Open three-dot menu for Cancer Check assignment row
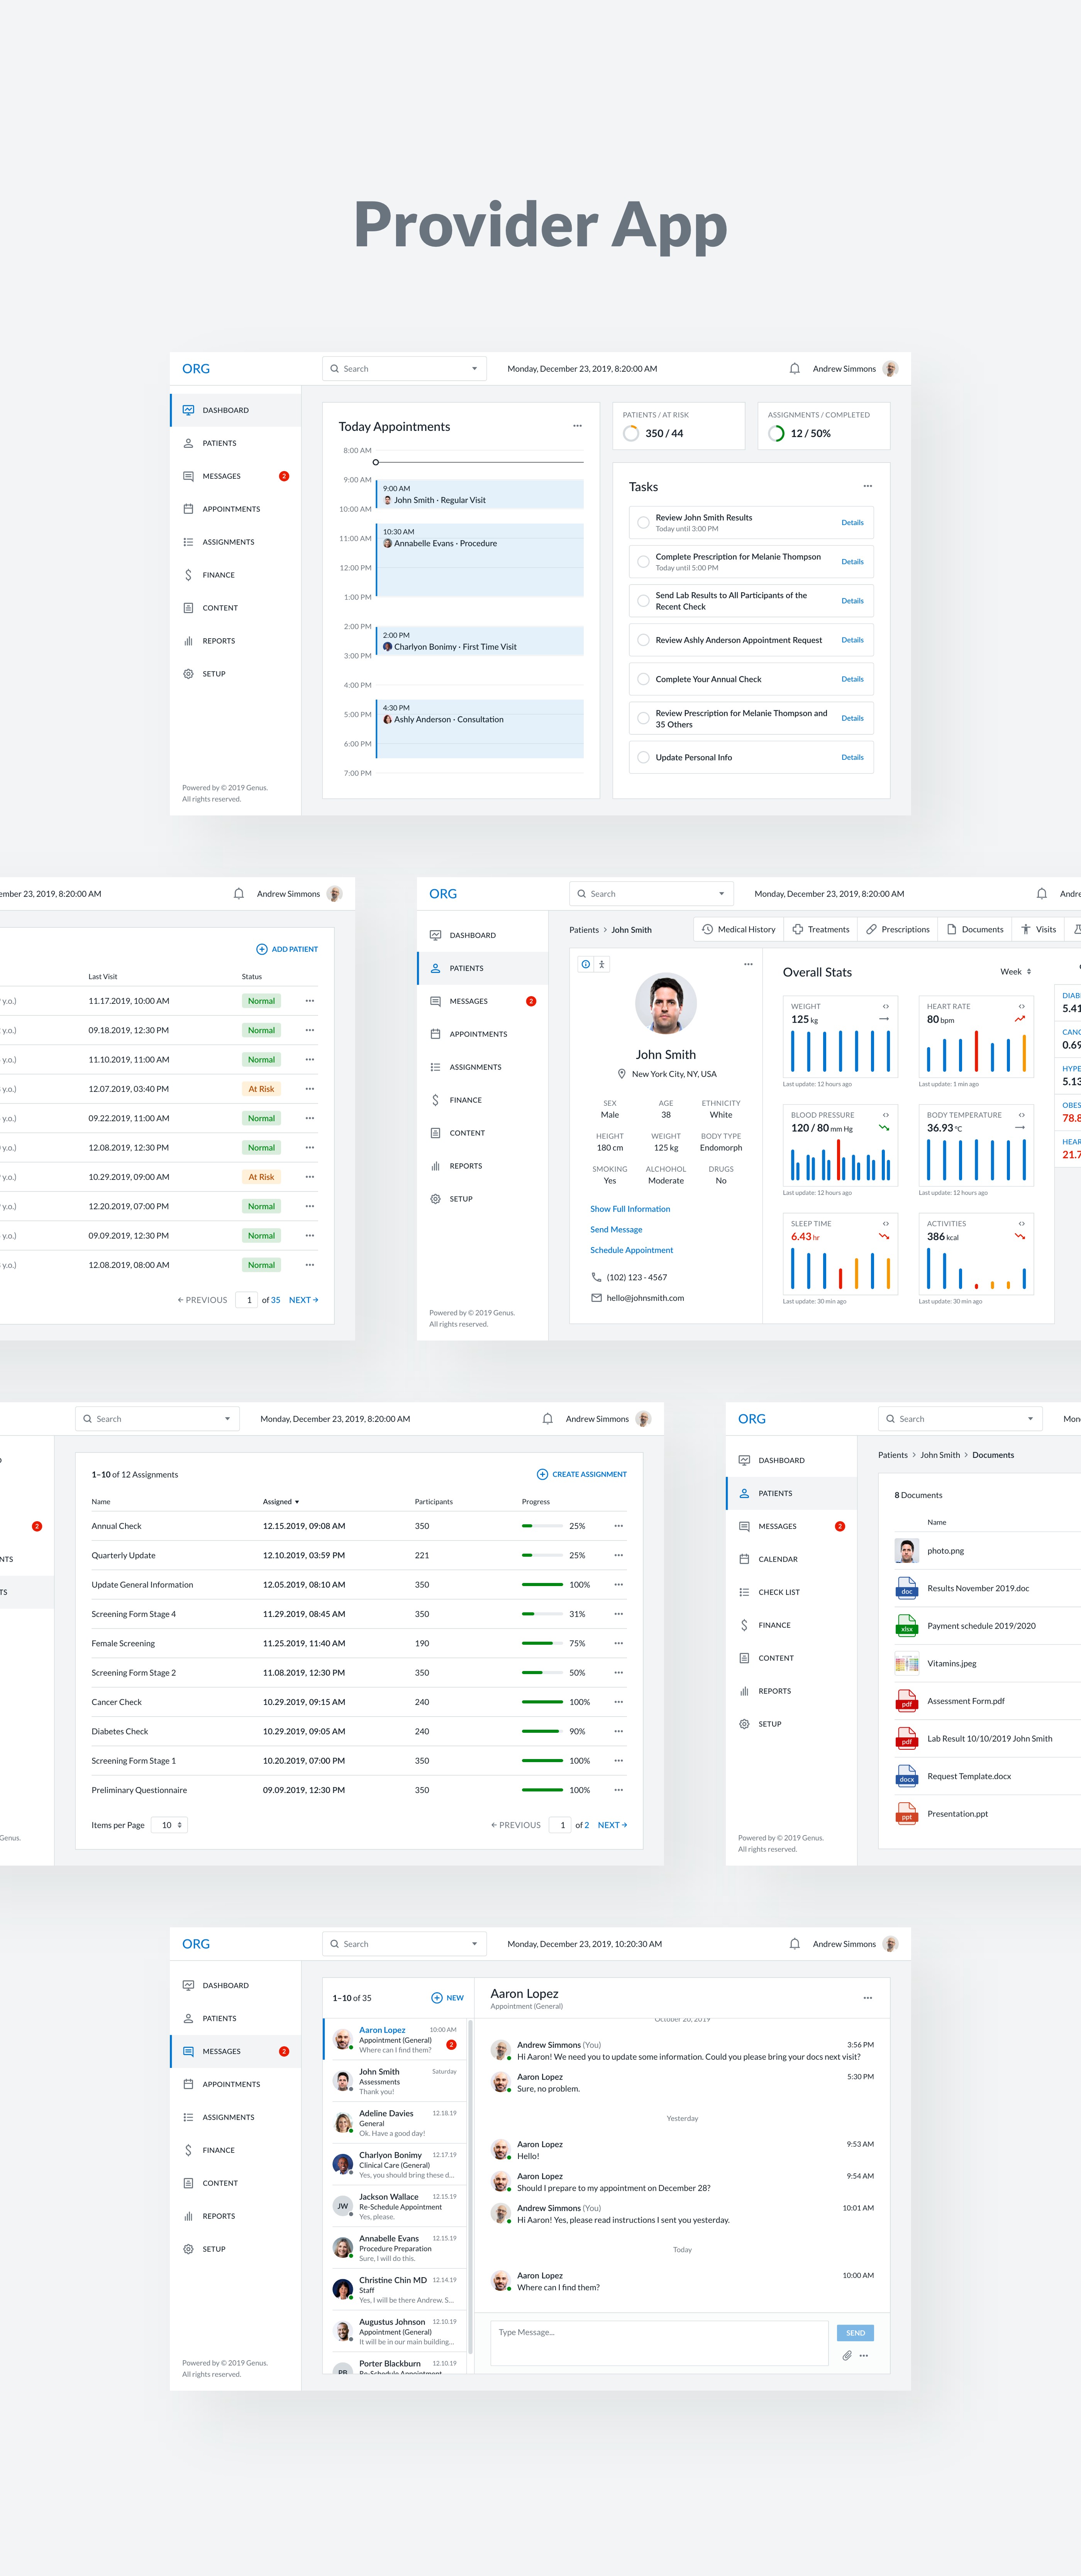 pyautogui.click(x=618, y=1702)
